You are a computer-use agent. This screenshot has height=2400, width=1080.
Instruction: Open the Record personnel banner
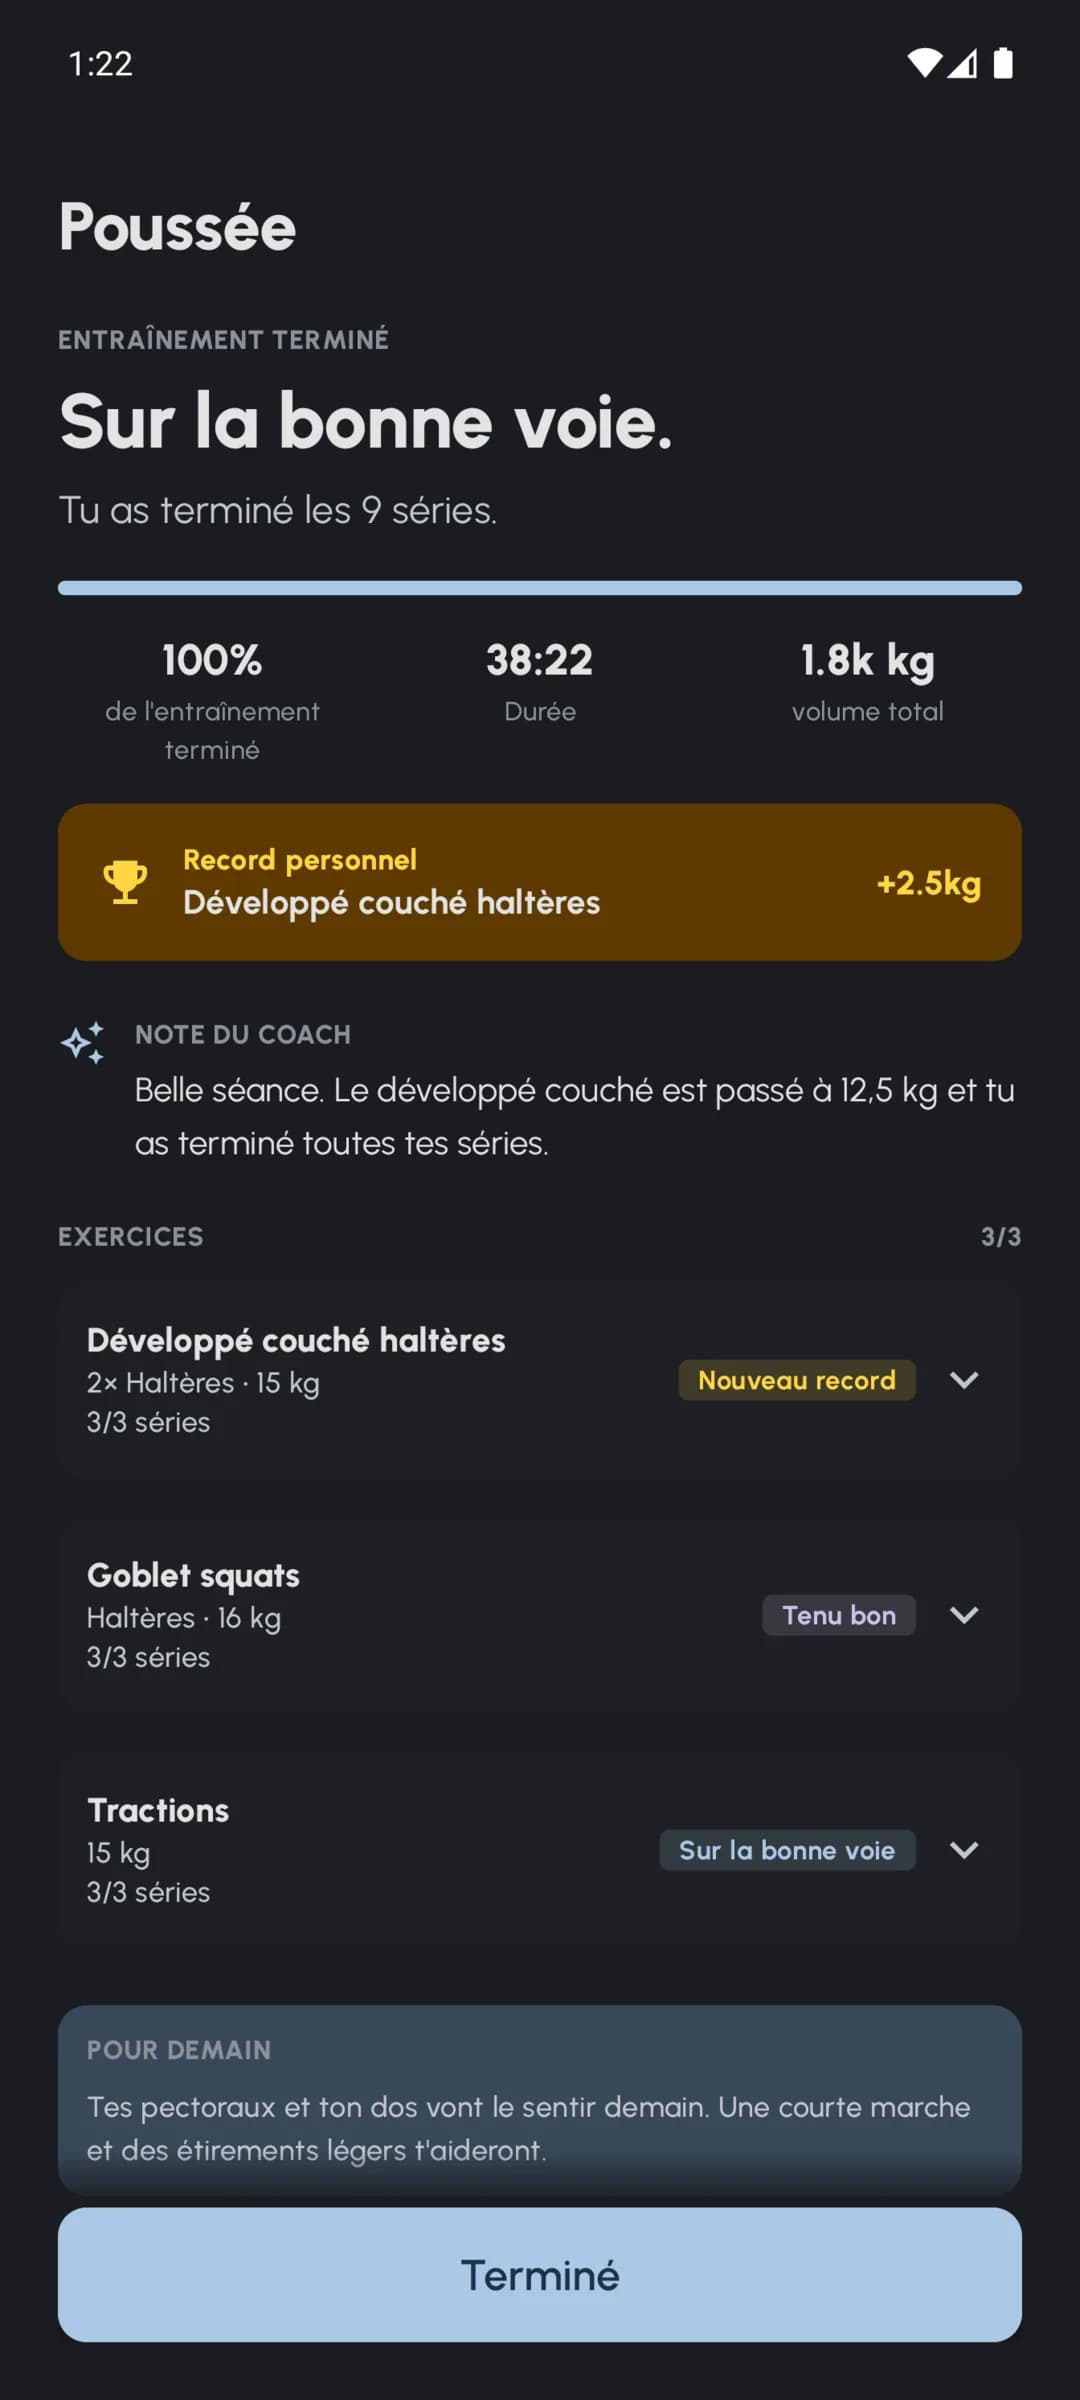540,882
